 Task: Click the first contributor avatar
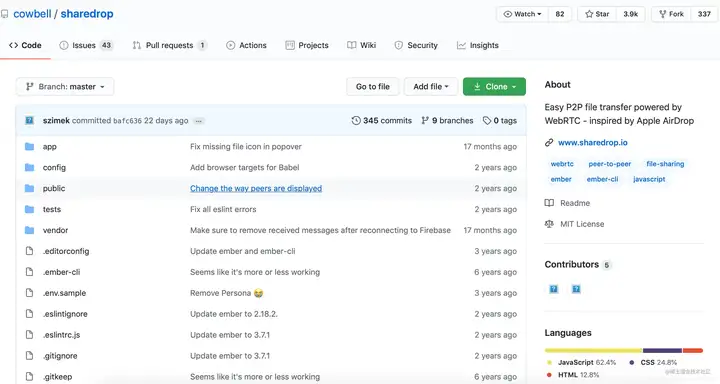(554, 289)
